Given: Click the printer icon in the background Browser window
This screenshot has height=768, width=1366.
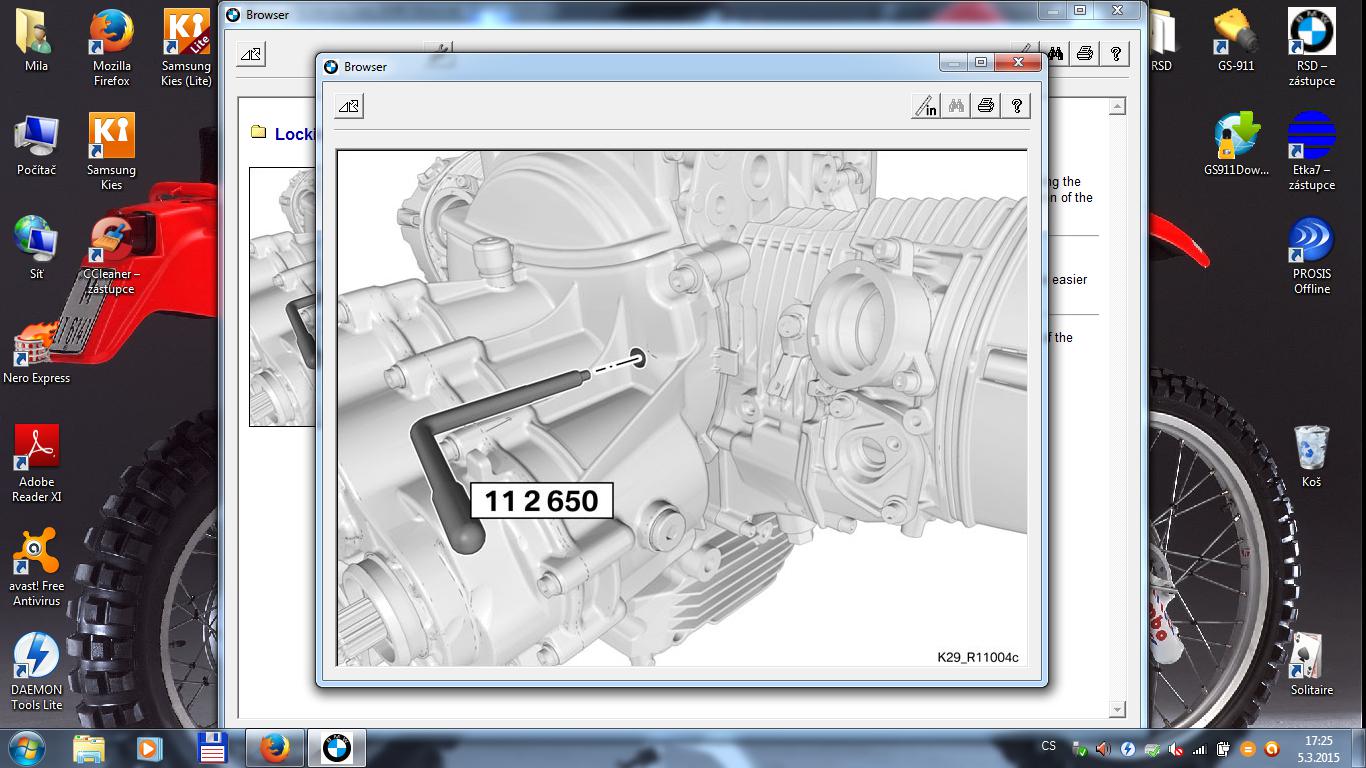Looking at the screenshot, I should coord(1085,54).
